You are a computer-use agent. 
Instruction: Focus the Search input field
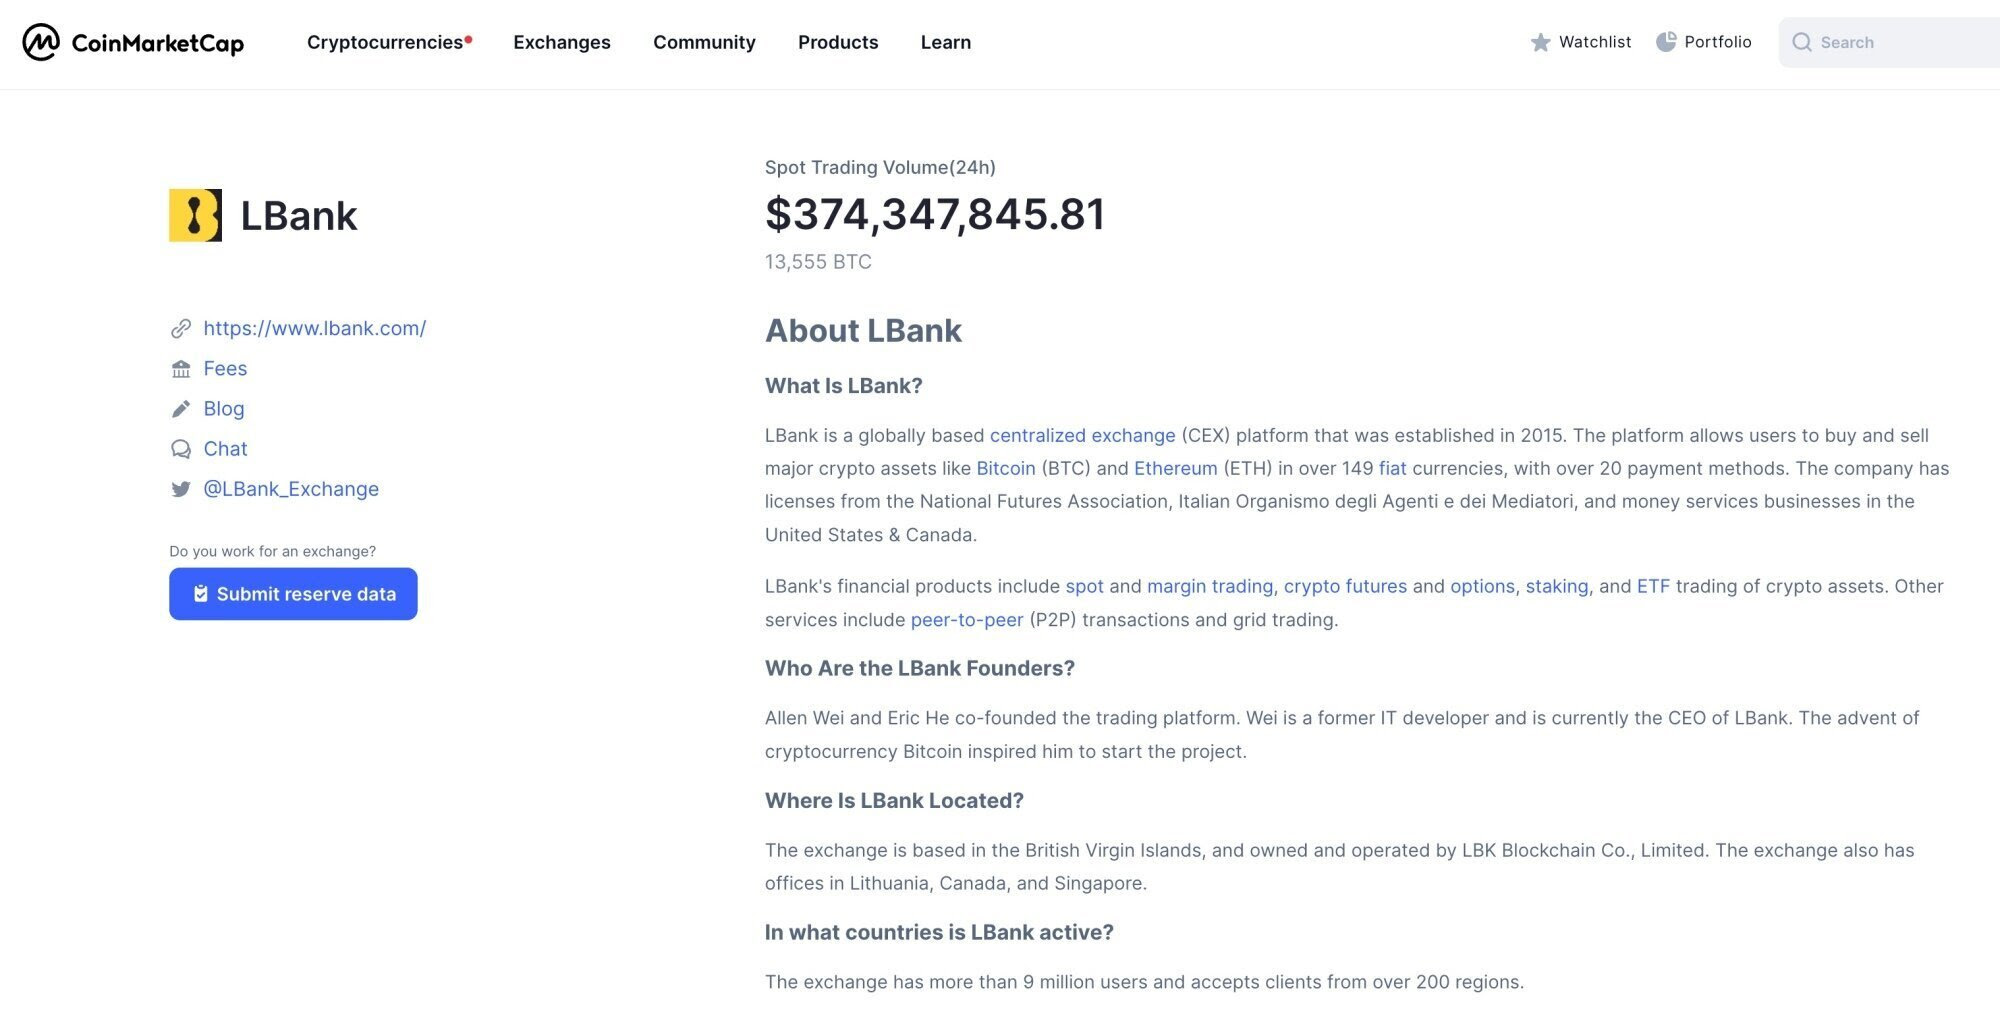[x=1890, y=42]
